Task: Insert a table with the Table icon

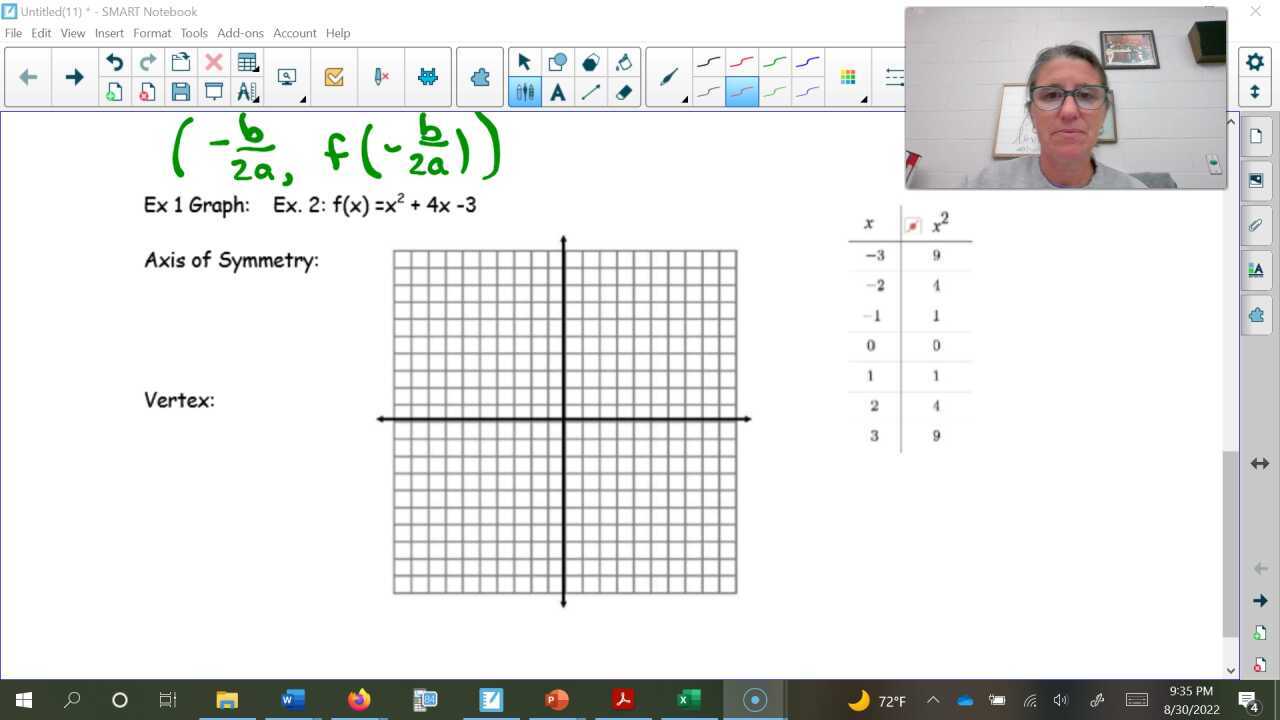Action: [x=247, y=61]
